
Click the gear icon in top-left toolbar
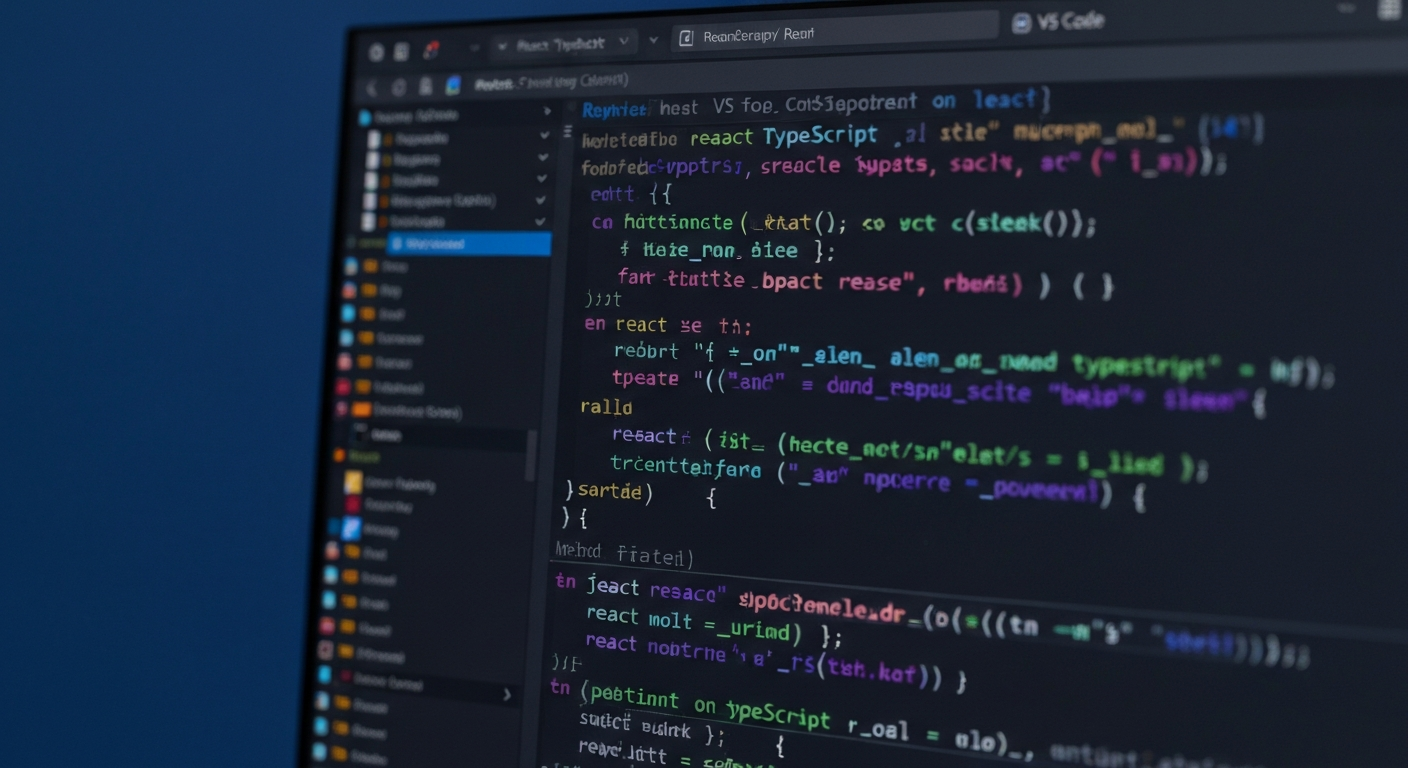pyautogui.click(x=376, y=53)
